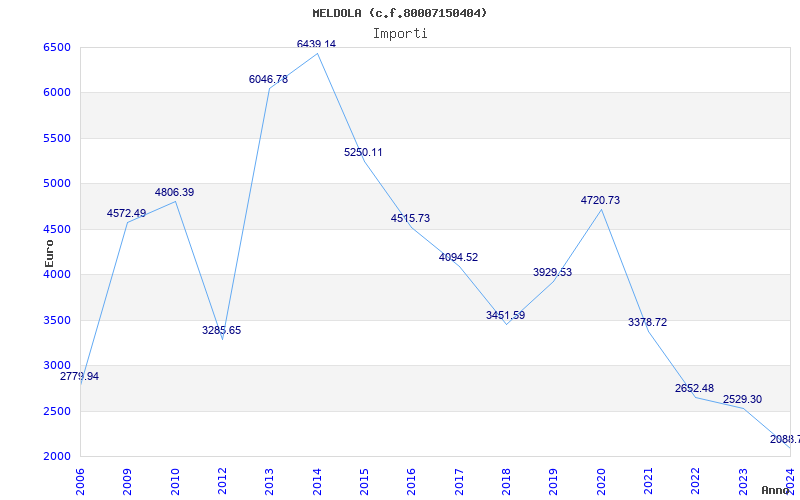Click the 5000 y-axis tick label
This screenshot has height=500, width=800.
point(56,184)
